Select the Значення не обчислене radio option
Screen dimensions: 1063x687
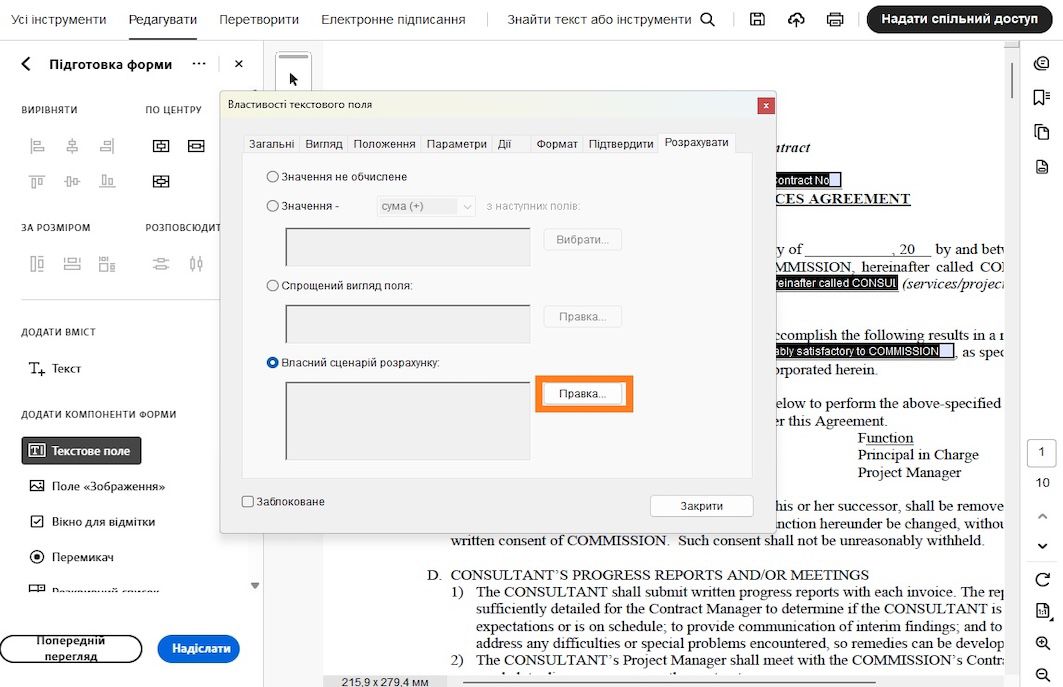point(272,176)
